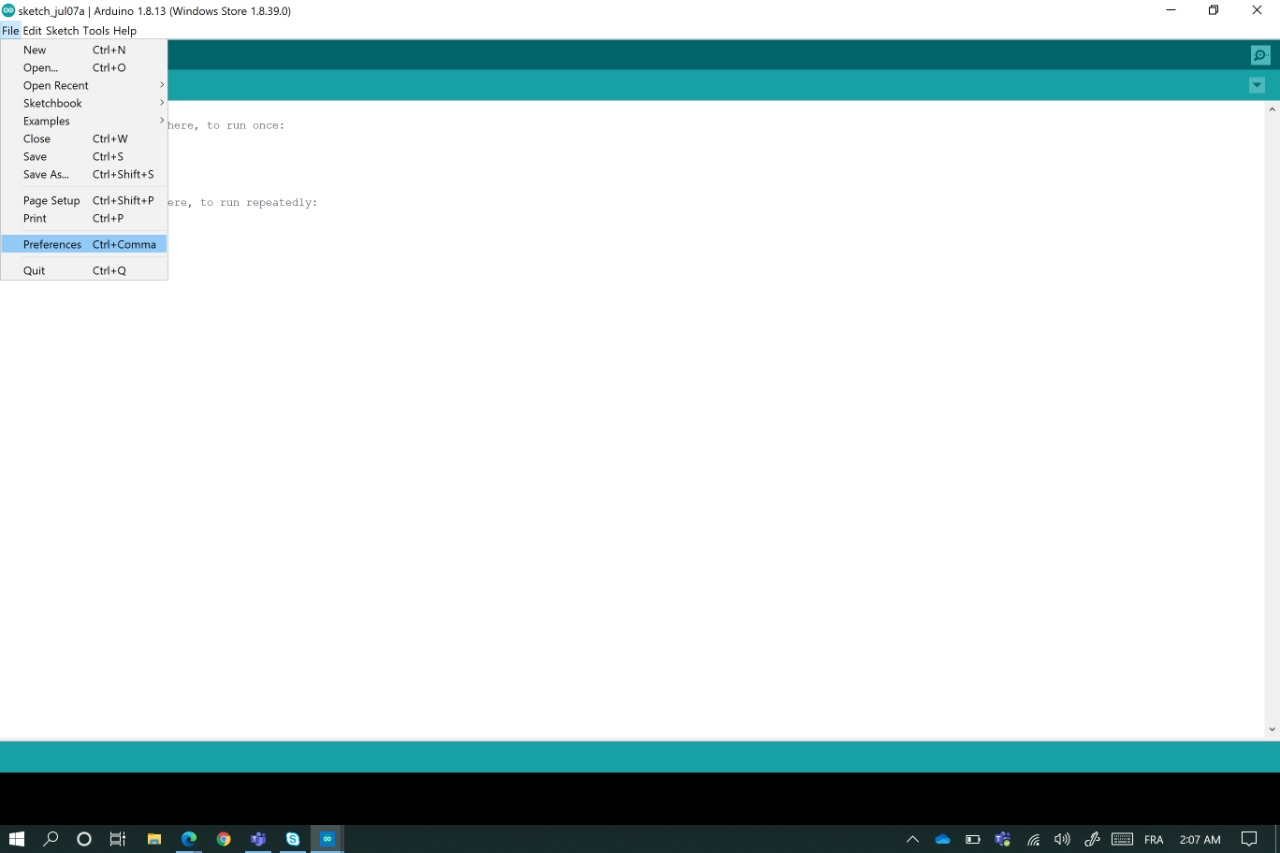The height and width of the screenshot is (853, 1280).
Task: Open the Action Center notifications icon
Action: tap(1249, 839)
